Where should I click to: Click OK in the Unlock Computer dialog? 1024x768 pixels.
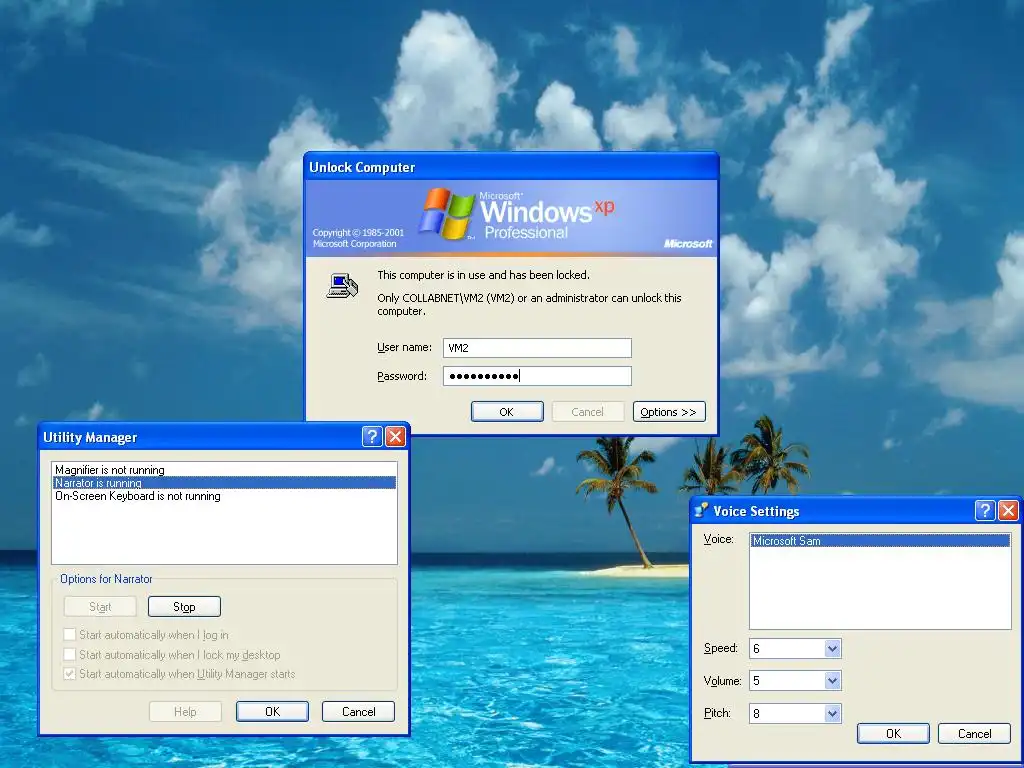pyautogui.click(x=507, y=411)
